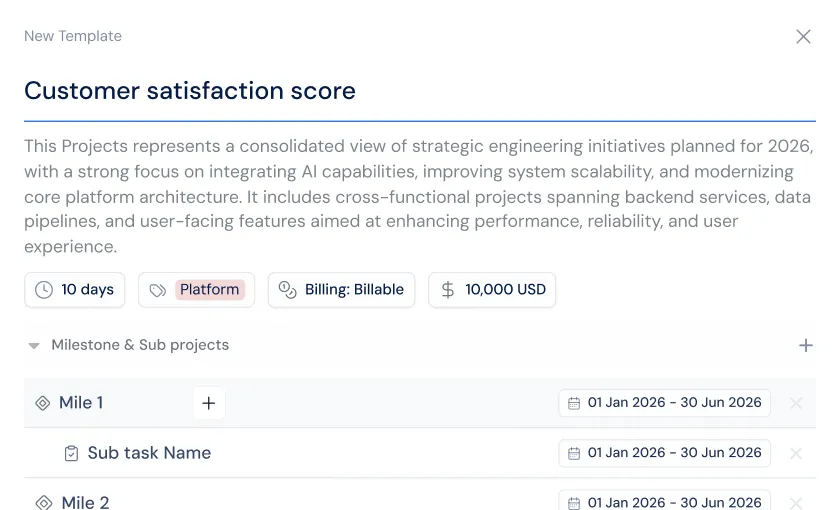Open the Mile 2 date range picker
Screen dimensions: 840x510
click(664, 500)
